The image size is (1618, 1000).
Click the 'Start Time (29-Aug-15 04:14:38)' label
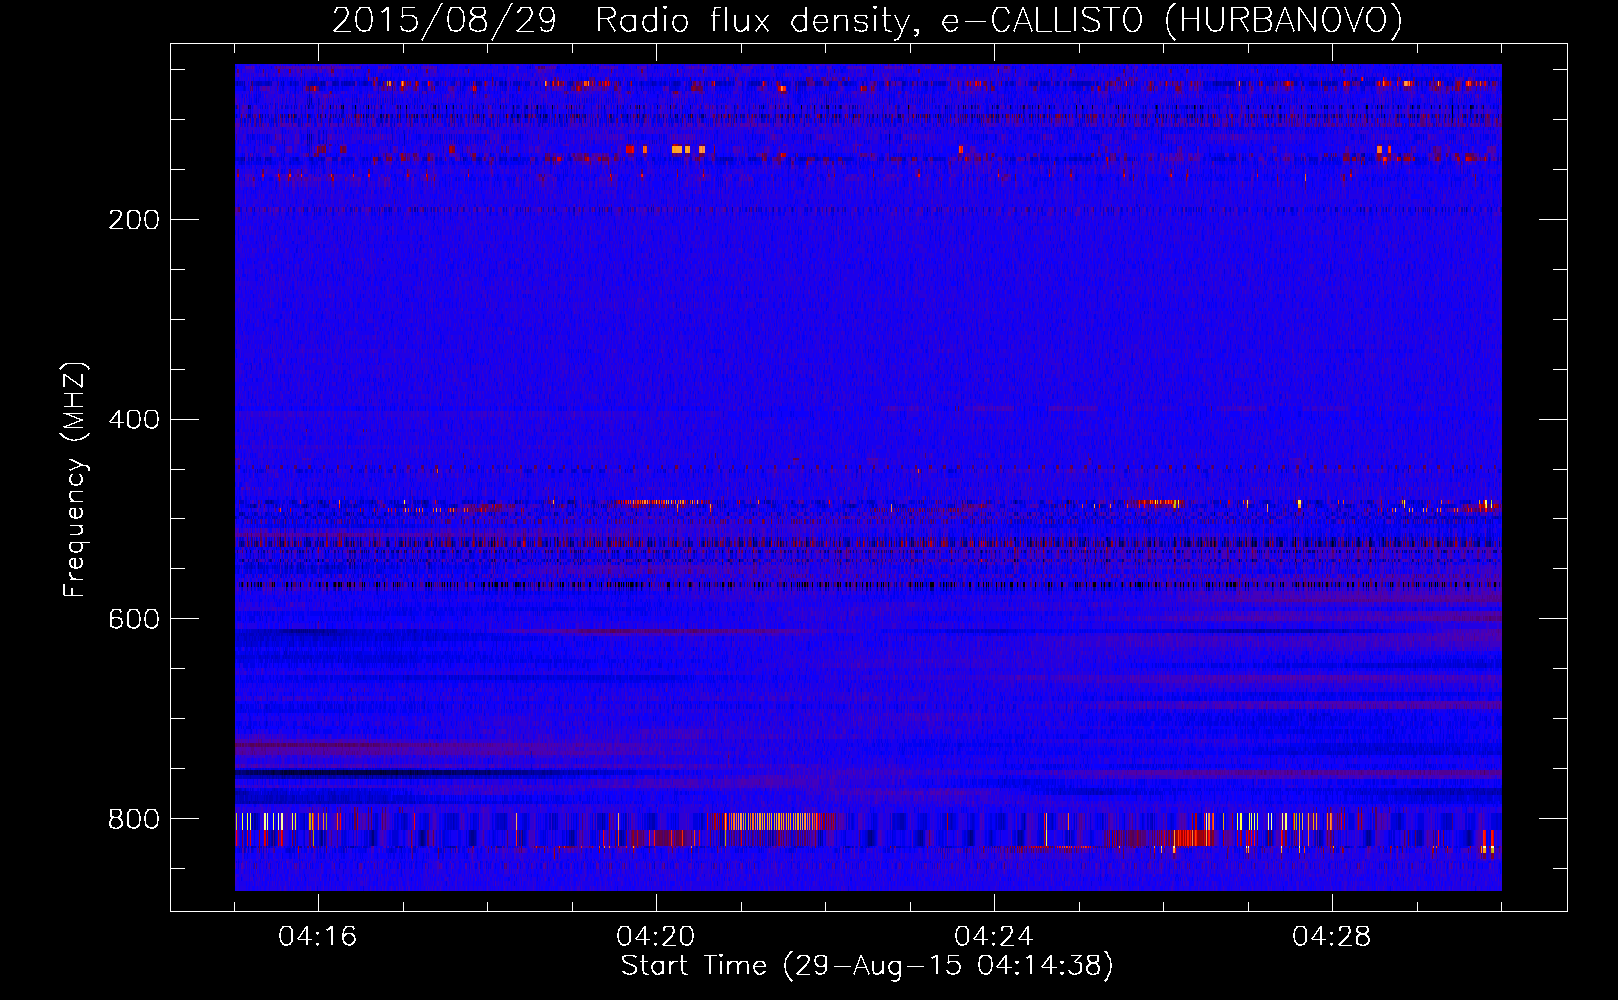867,966
